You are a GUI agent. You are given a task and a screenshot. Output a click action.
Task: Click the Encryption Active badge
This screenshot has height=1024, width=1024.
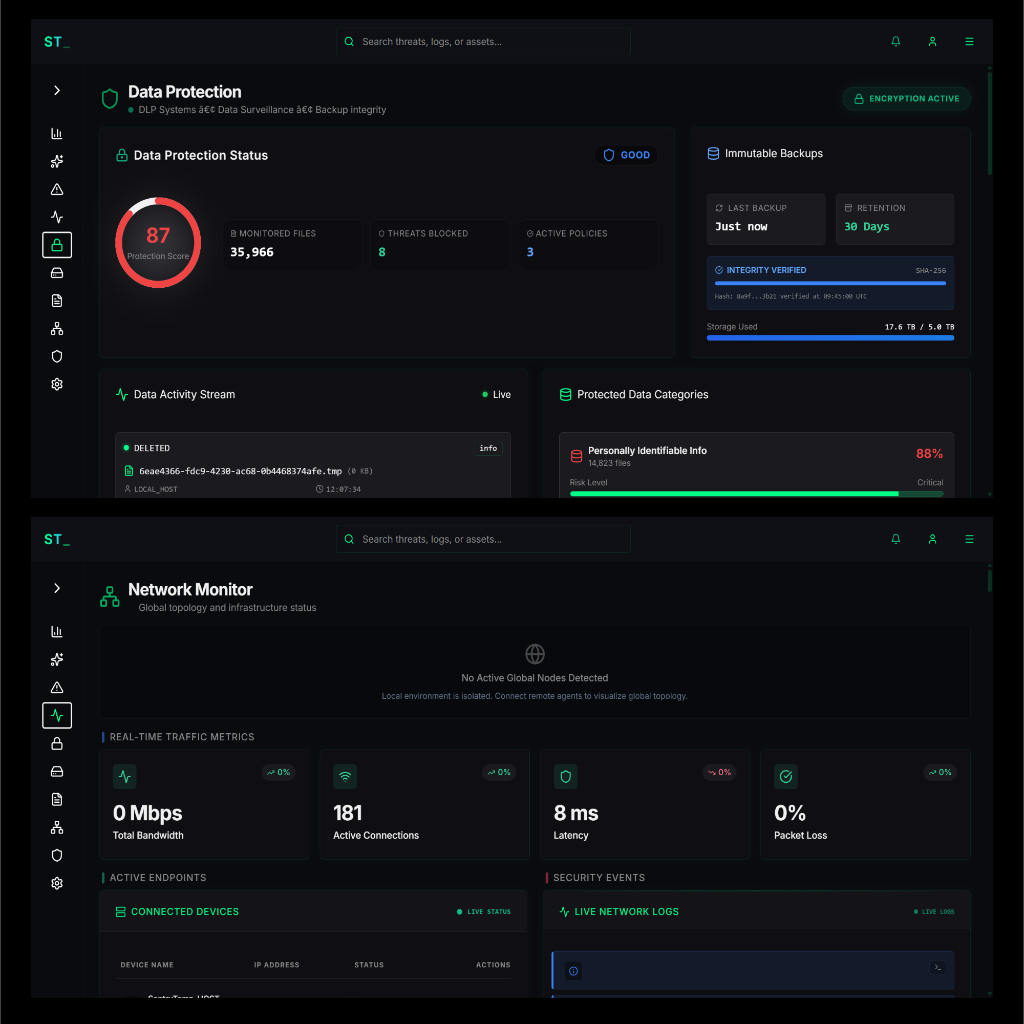click(x=906, y=99)
